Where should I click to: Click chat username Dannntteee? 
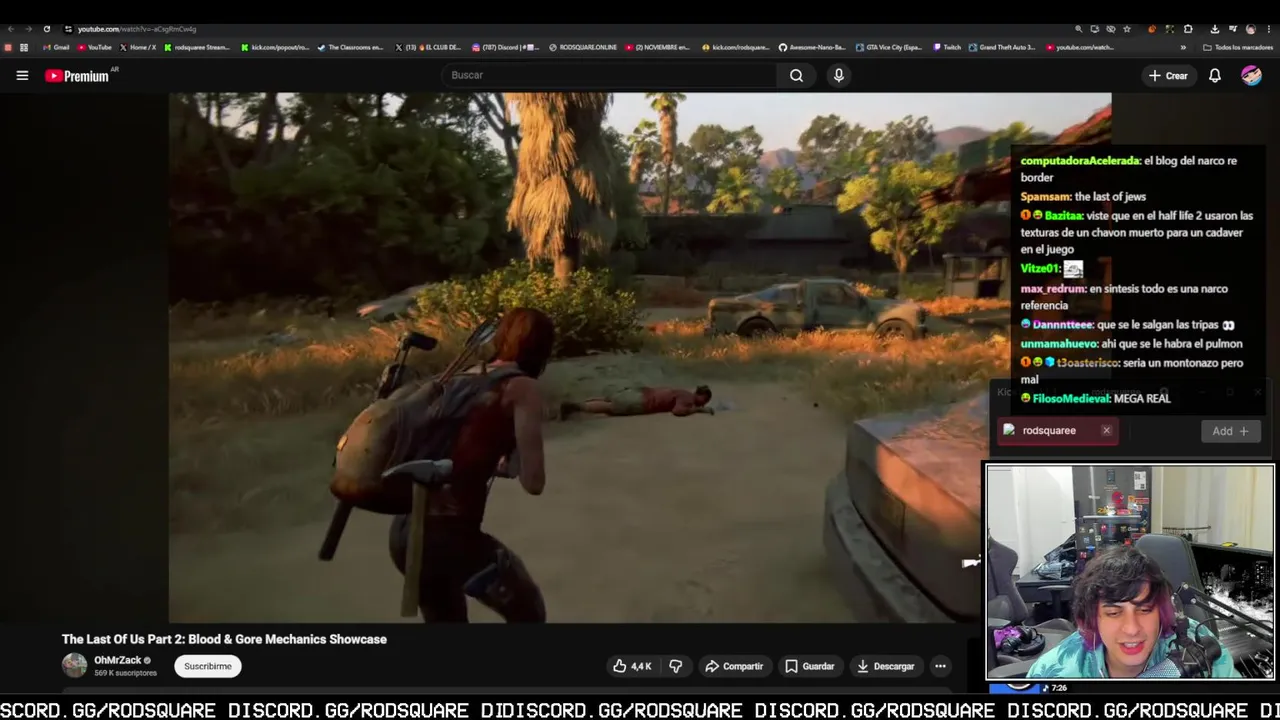point(1063,325)
